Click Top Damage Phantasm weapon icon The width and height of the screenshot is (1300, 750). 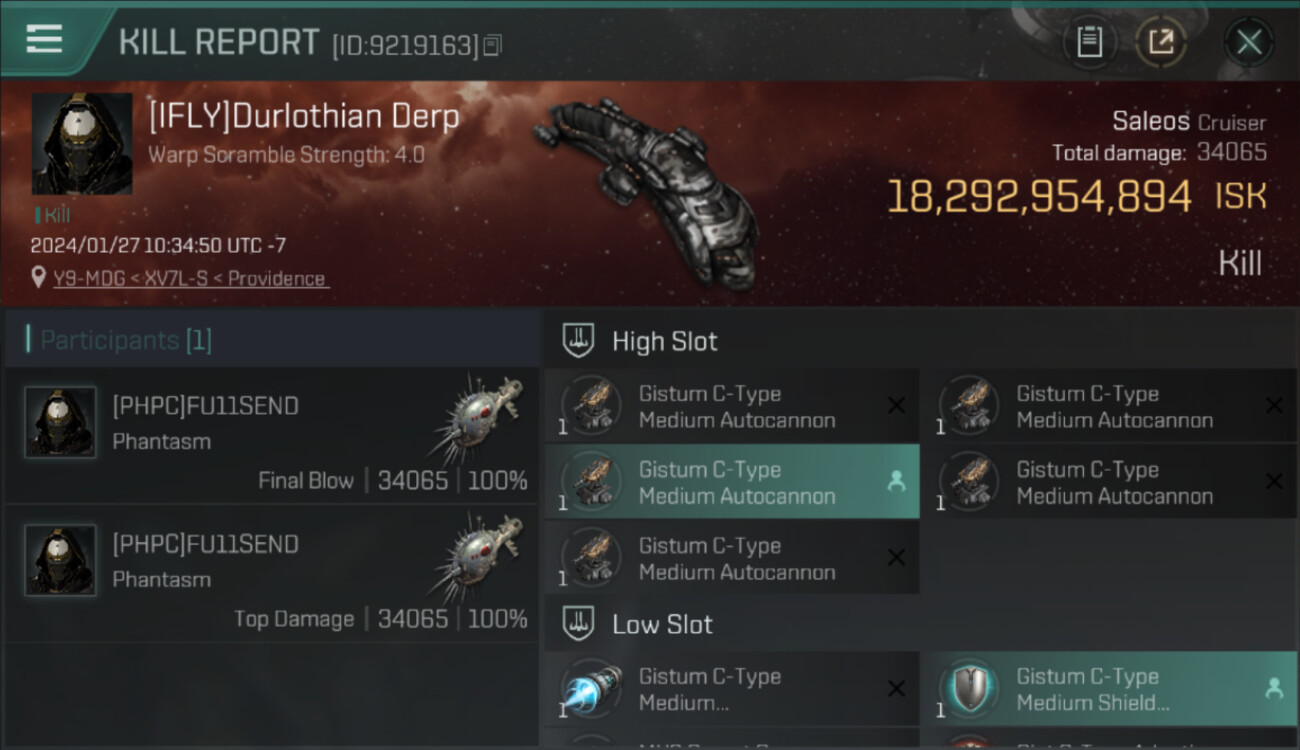pos(479,556)
